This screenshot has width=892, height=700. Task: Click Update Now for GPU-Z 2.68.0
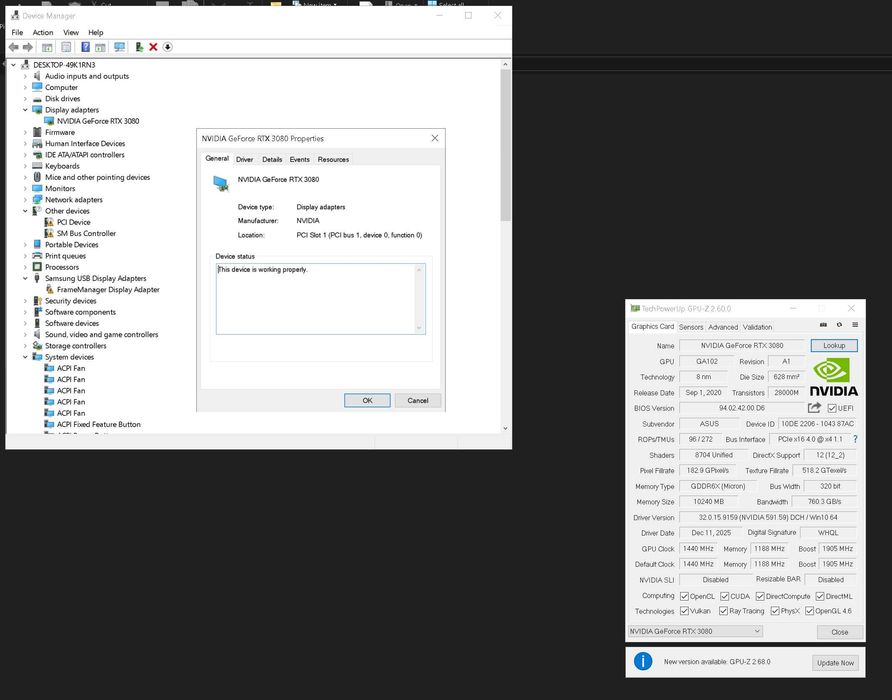[x=835, y=663]
